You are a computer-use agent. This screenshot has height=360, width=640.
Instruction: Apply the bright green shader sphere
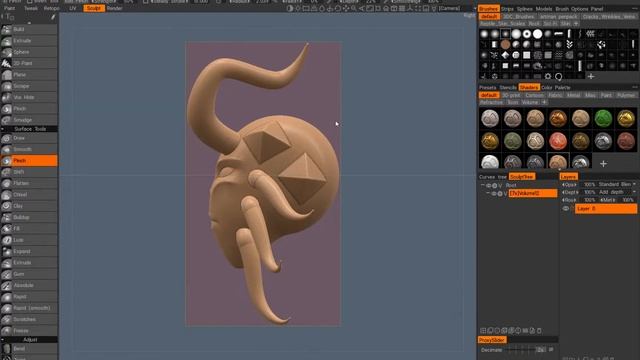(x=603, y=118)
